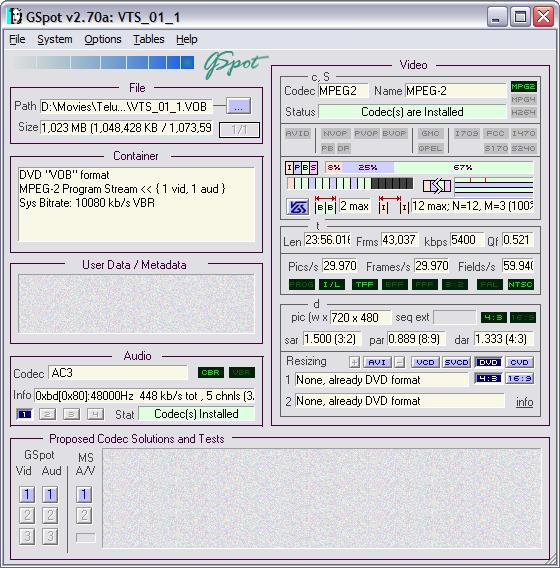Select audio stream 1 button
560x568 pixels.
pyautogui.click(x=25, y=414)
